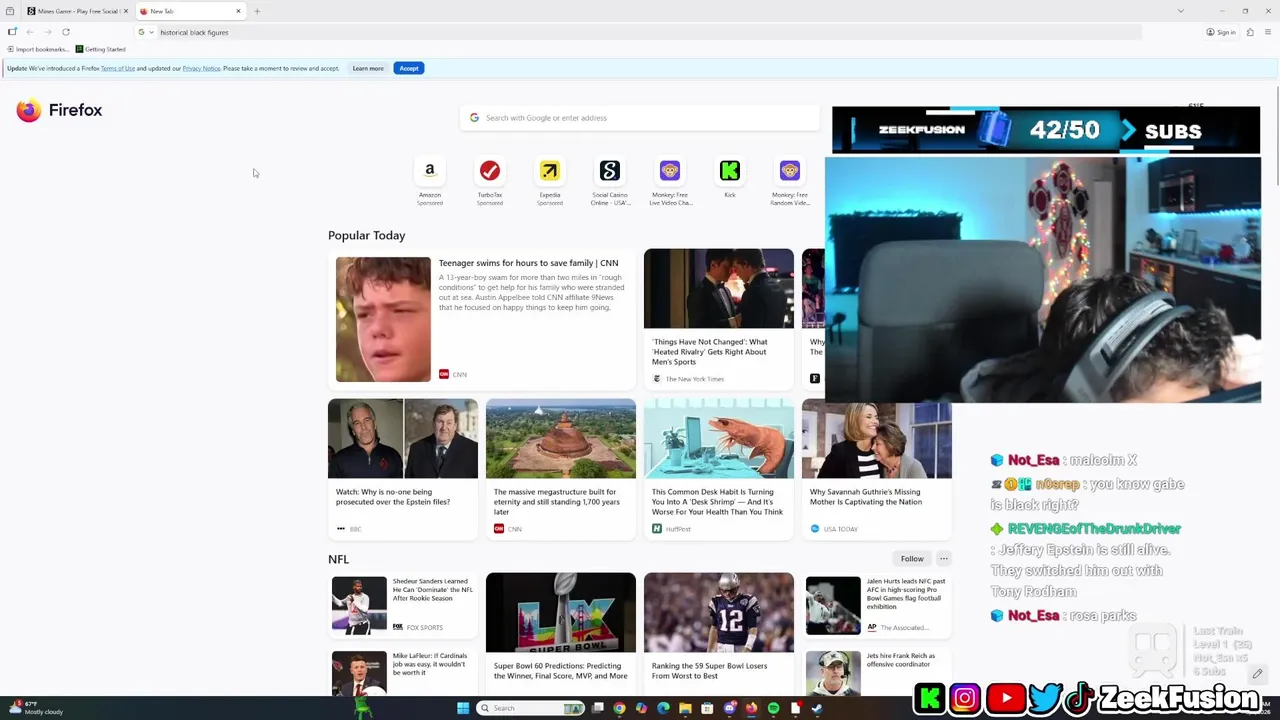Image resolution: width=1280 pixels, height=720 pixels.
Task: Switch to the Mines Game tab
Action: click(76, 11)
